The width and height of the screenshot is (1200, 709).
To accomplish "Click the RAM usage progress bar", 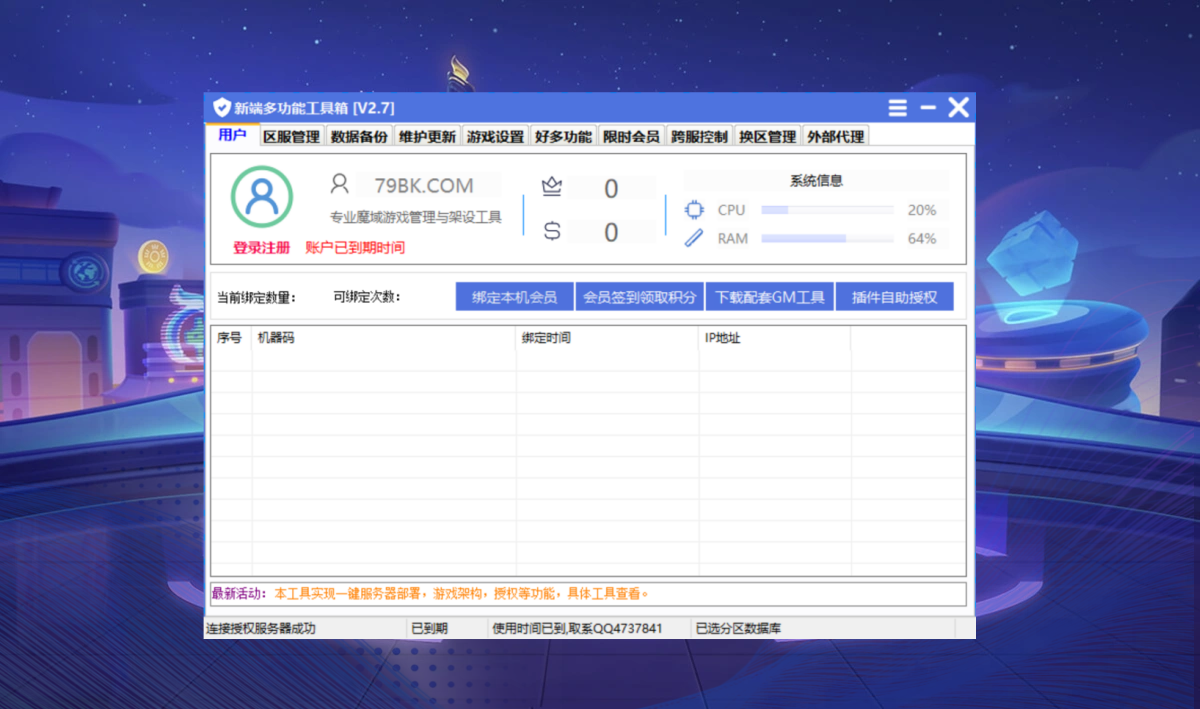I will pyautogui.click(x=827, y=238).
